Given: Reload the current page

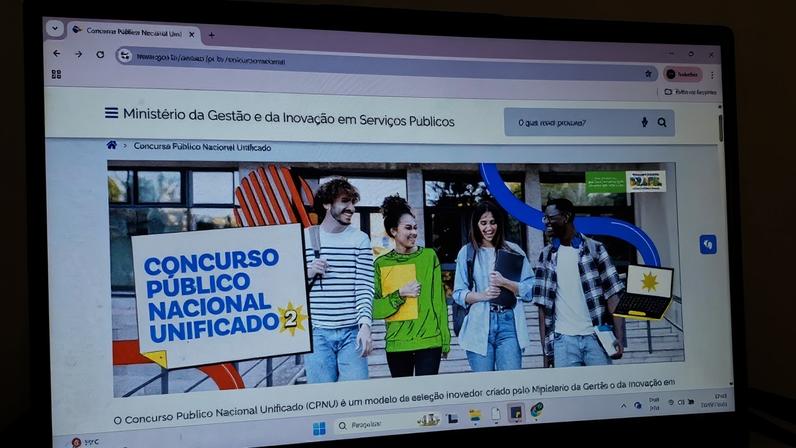Looking at the screenshot, I should point(101,54).
